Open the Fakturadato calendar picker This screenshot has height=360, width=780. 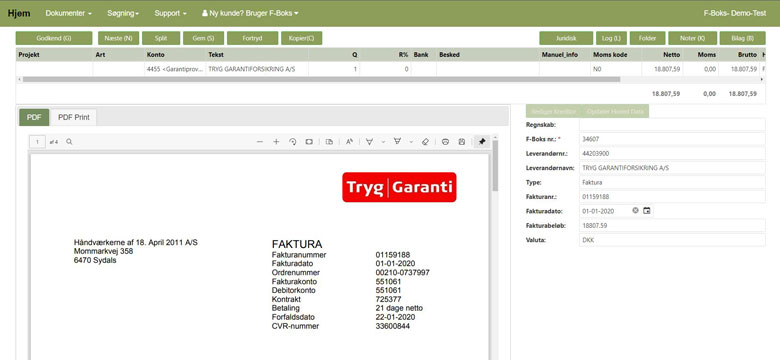click(x=647, y=211)
